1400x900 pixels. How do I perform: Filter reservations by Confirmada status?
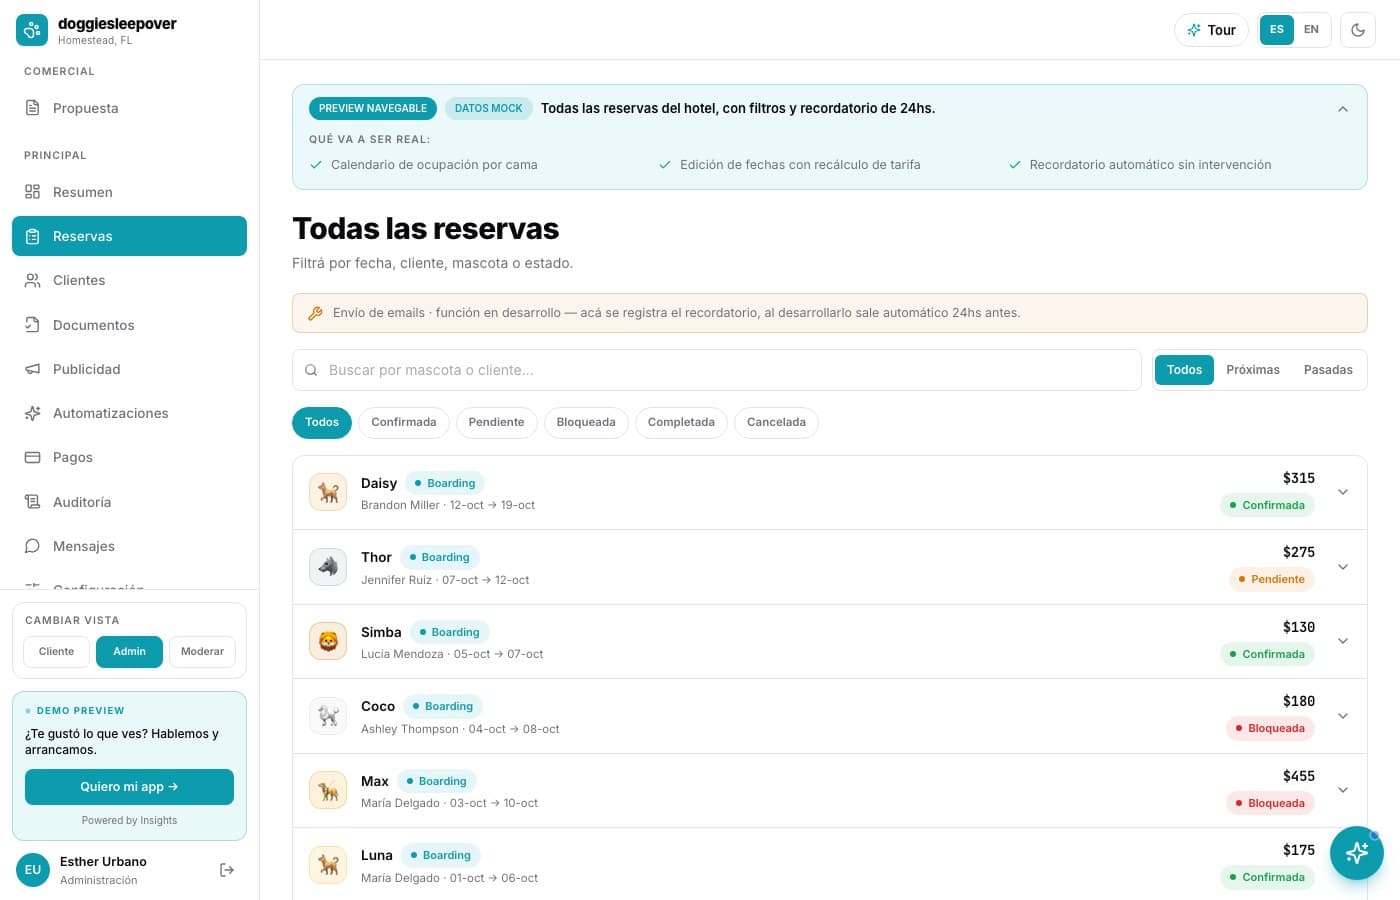coord(404,423)
